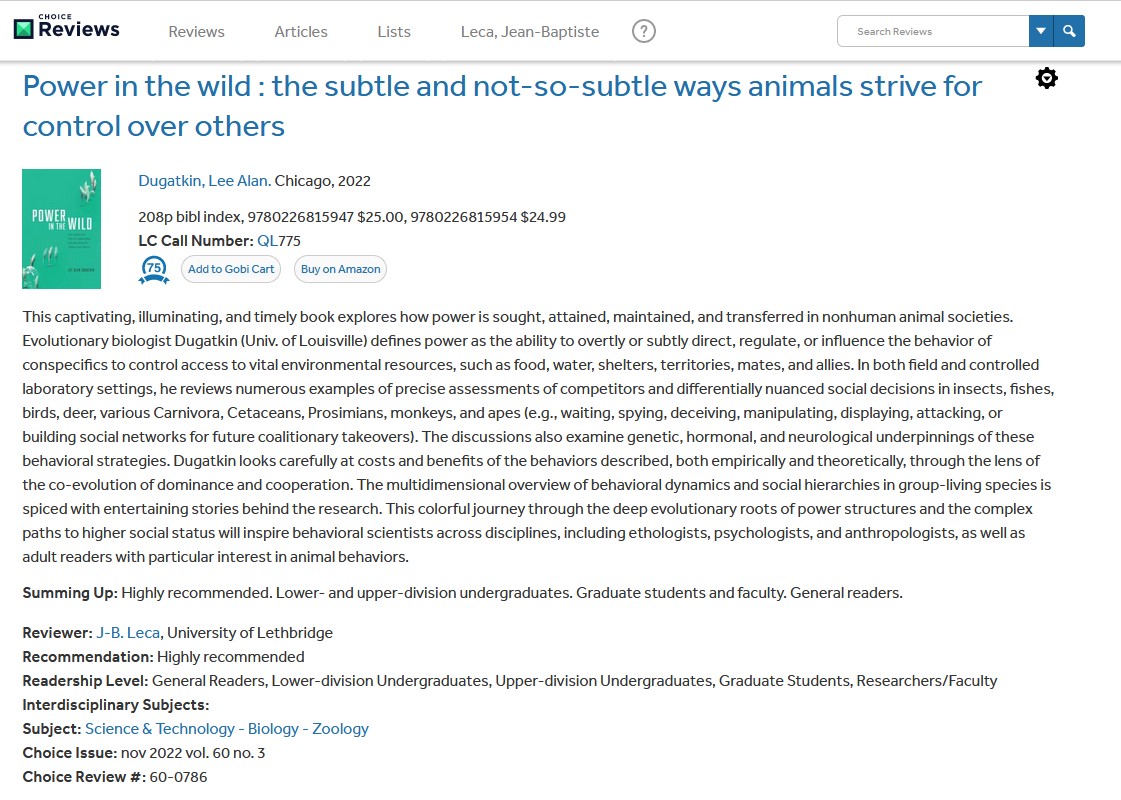This screenshot has height=800, width=1121.
Task: Open the Leca, Jean-Baptiste account menu
Action: (x=530, y=32)
